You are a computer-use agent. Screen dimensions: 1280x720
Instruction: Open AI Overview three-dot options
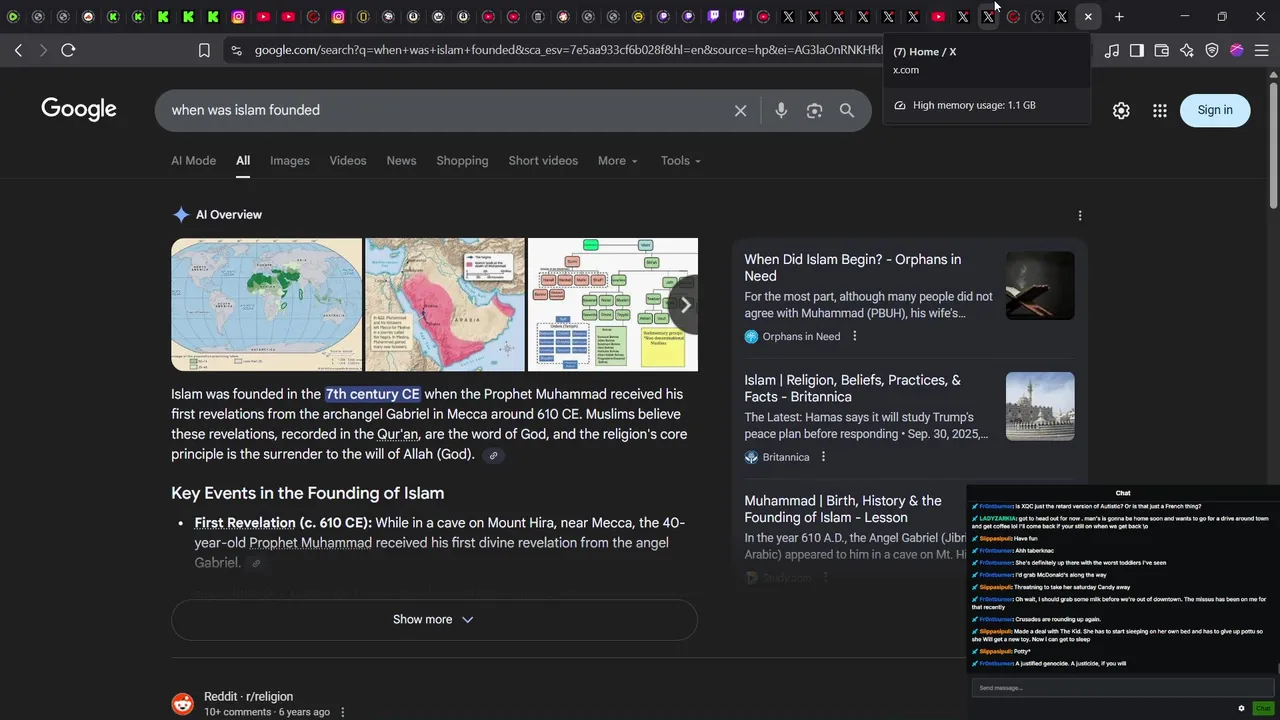[x=1079, y=215]
